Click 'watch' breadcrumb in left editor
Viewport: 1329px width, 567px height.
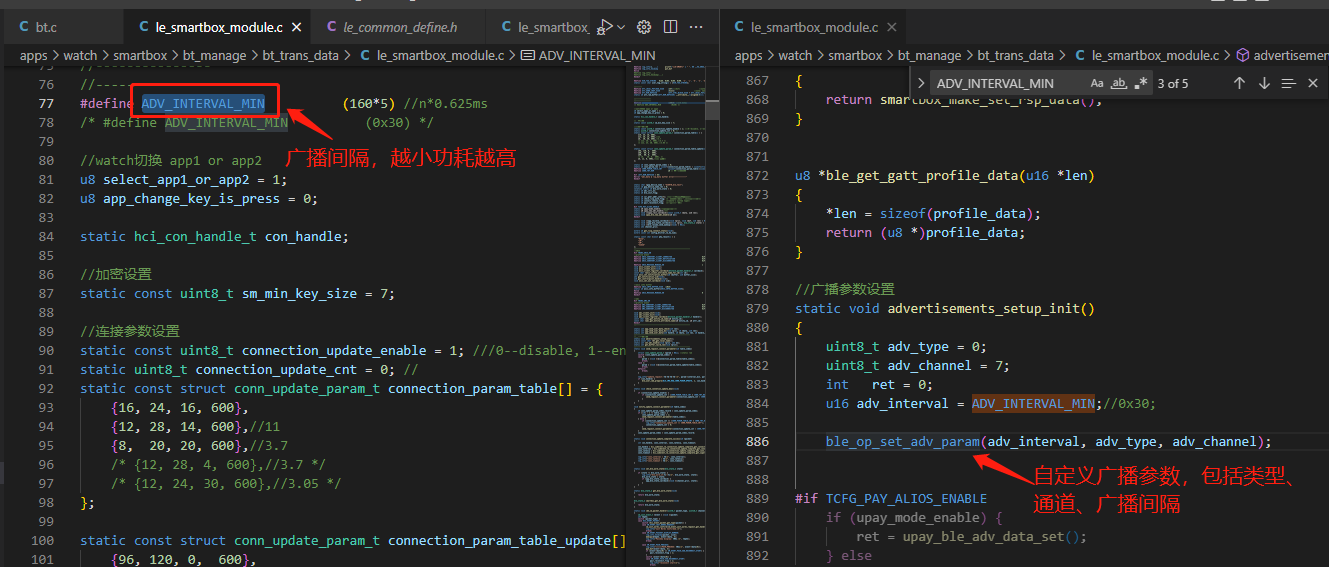pos(81,56)
